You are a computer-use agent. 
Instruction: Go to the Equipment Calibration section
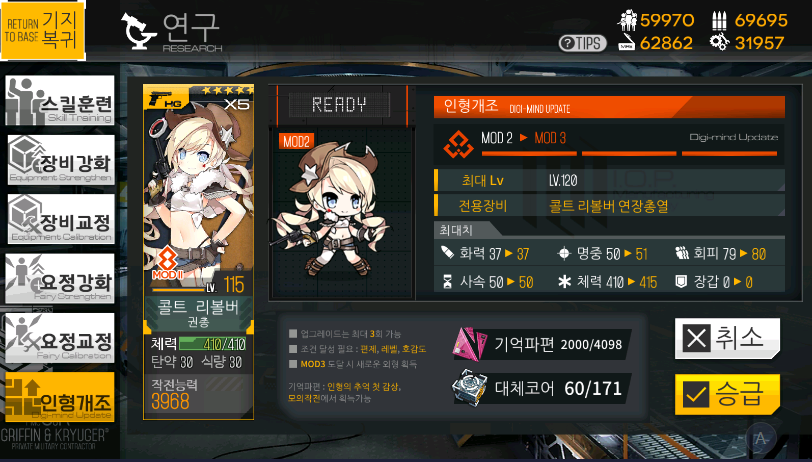[61, 219]
